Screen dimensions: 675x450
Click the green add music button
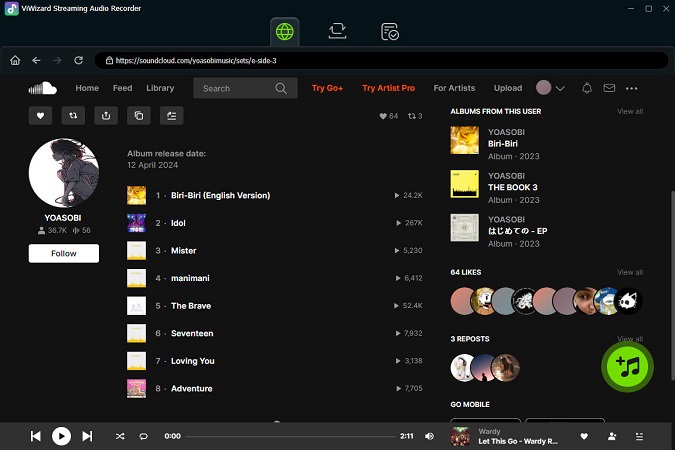click(x=627, y=366)
